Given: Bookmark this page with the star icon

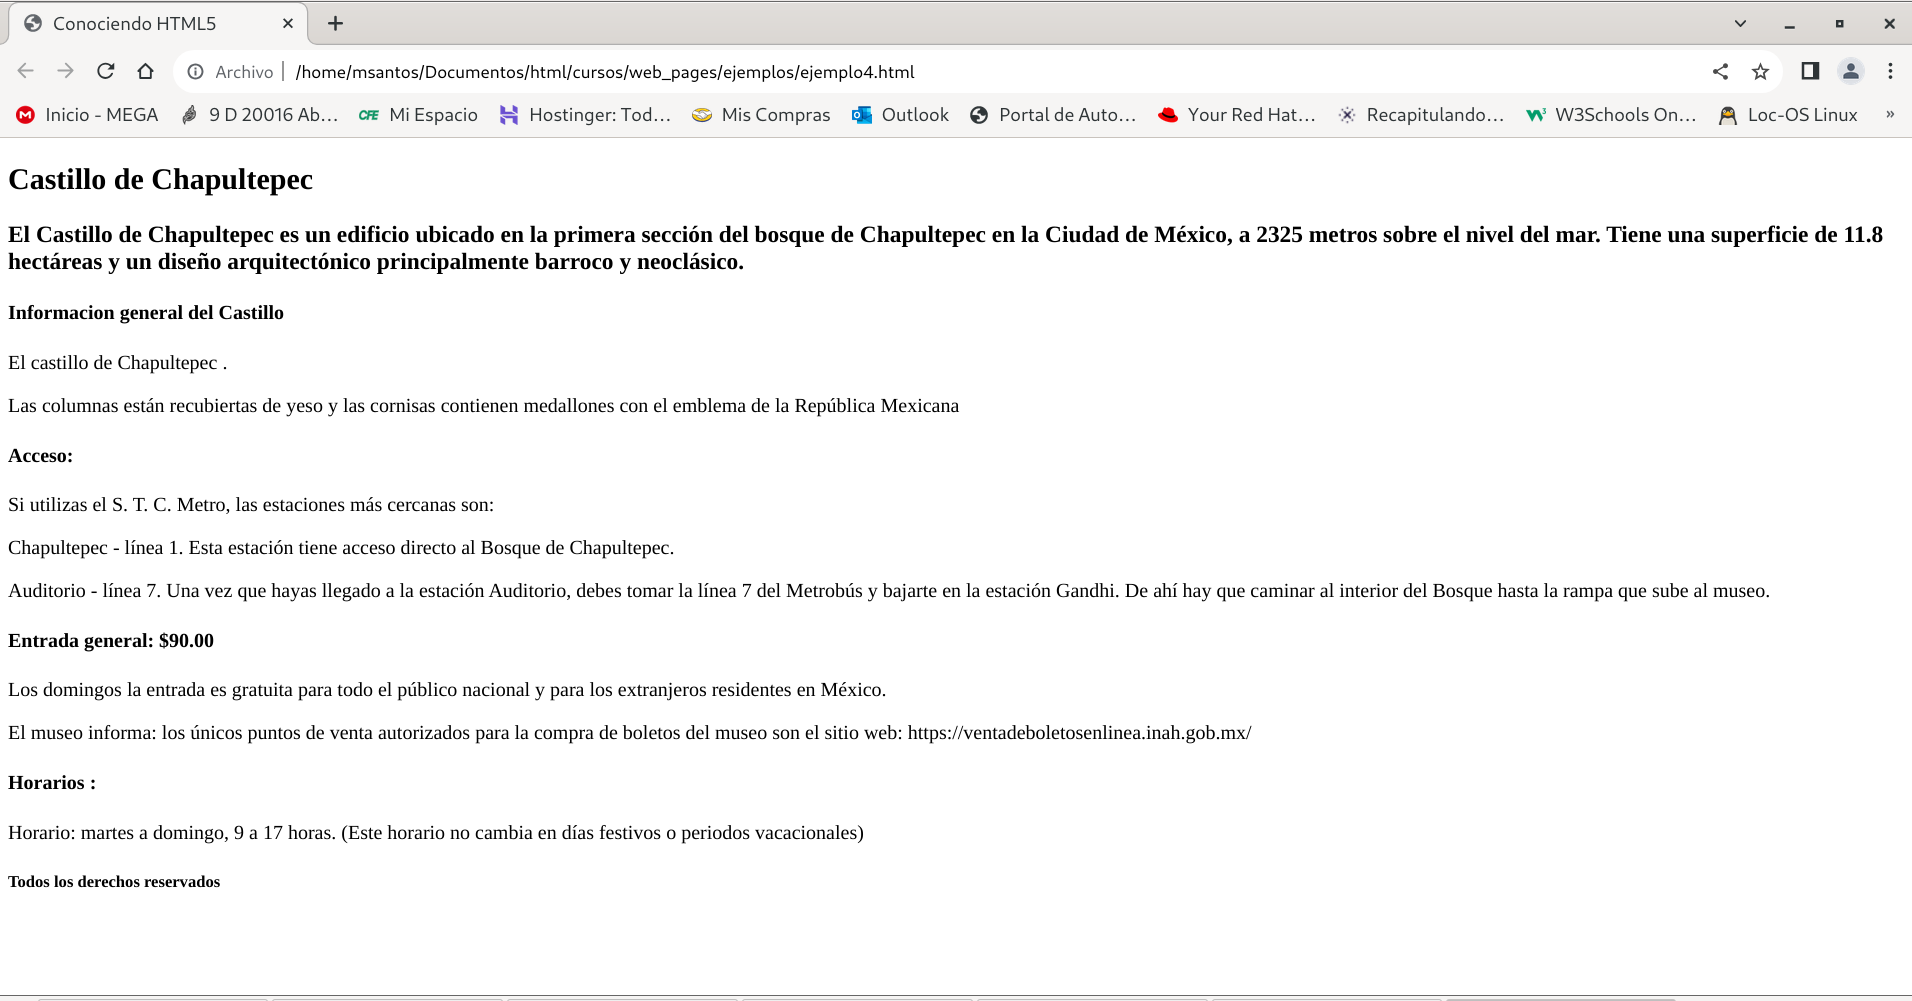Looking at the screenshot, I should (x=1760, y=71).
